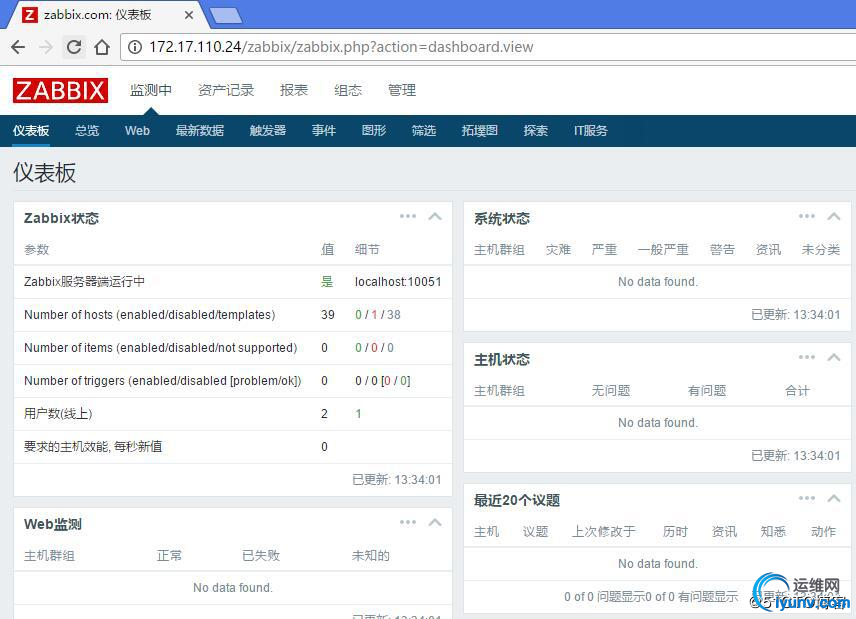Click the ZABBIX logo
Screen dimensions: 856x619
[60, 90]
